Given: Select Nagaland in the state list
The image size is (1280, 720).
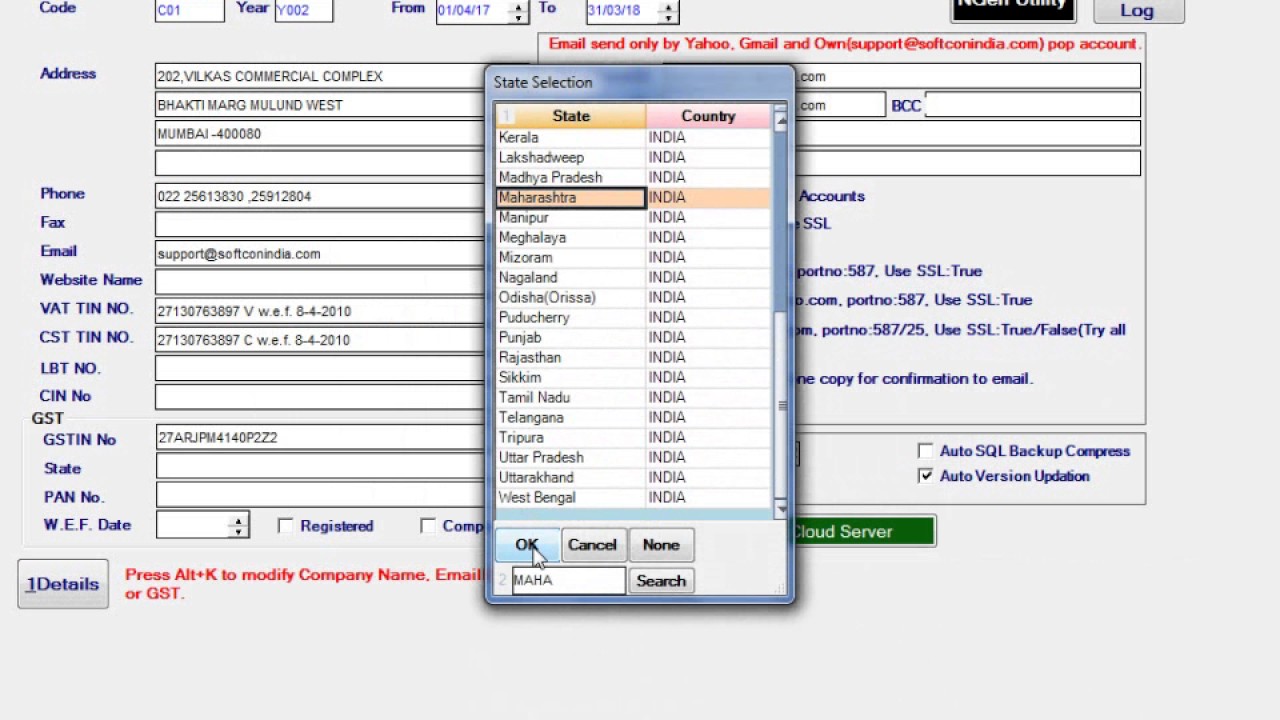Looking at the screenshot, I should [571, 277].
